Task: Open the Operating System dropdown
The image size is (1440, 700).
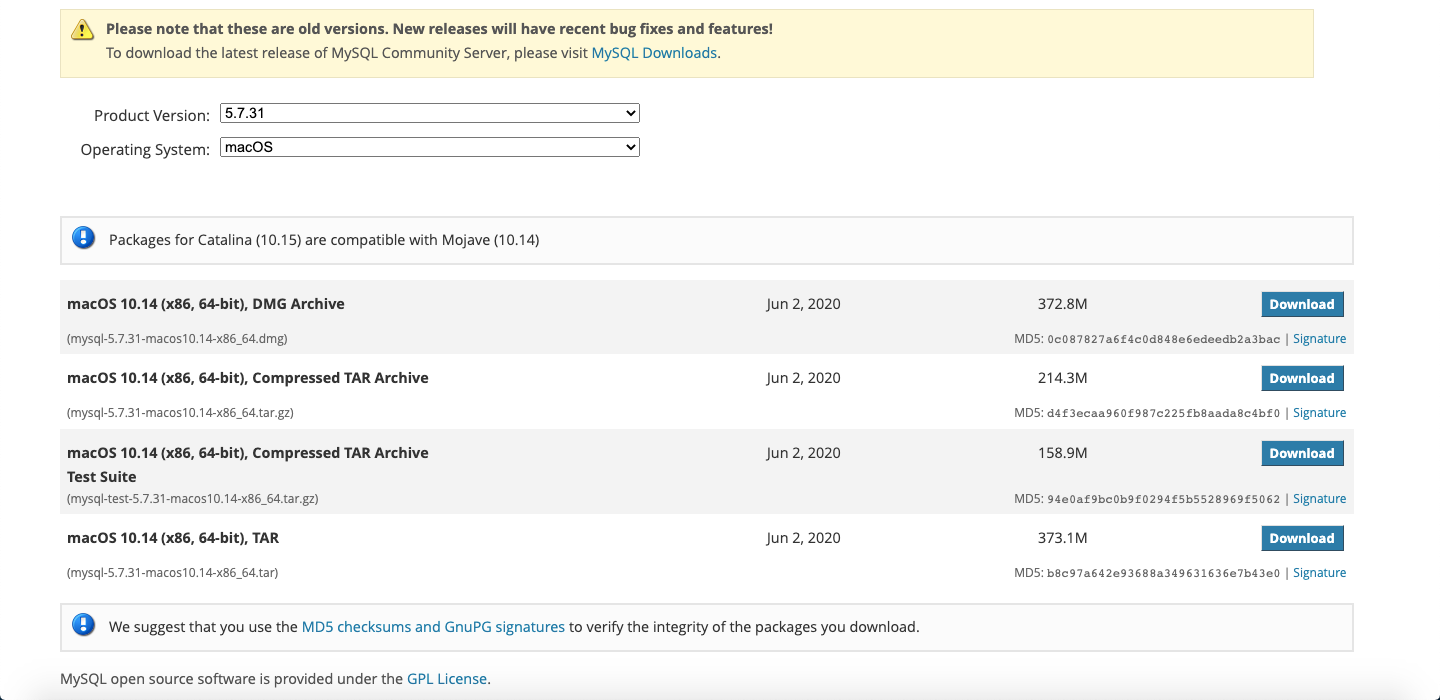Action: pos(429,147)
